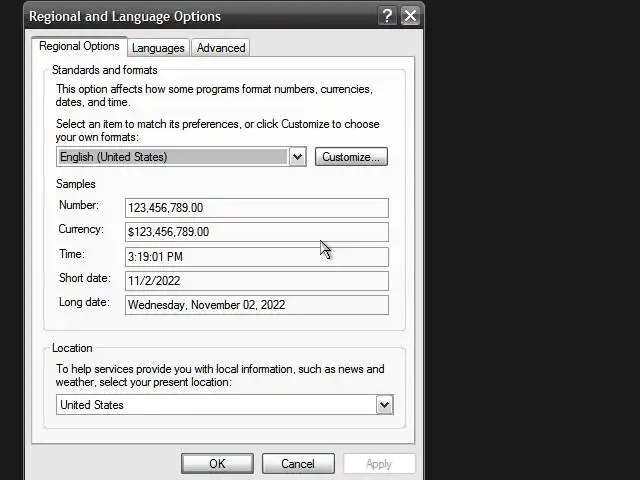
Task: Click the Currency sample field $123,456,789.00
Action: pyautogui.click(x=257, y=232)
